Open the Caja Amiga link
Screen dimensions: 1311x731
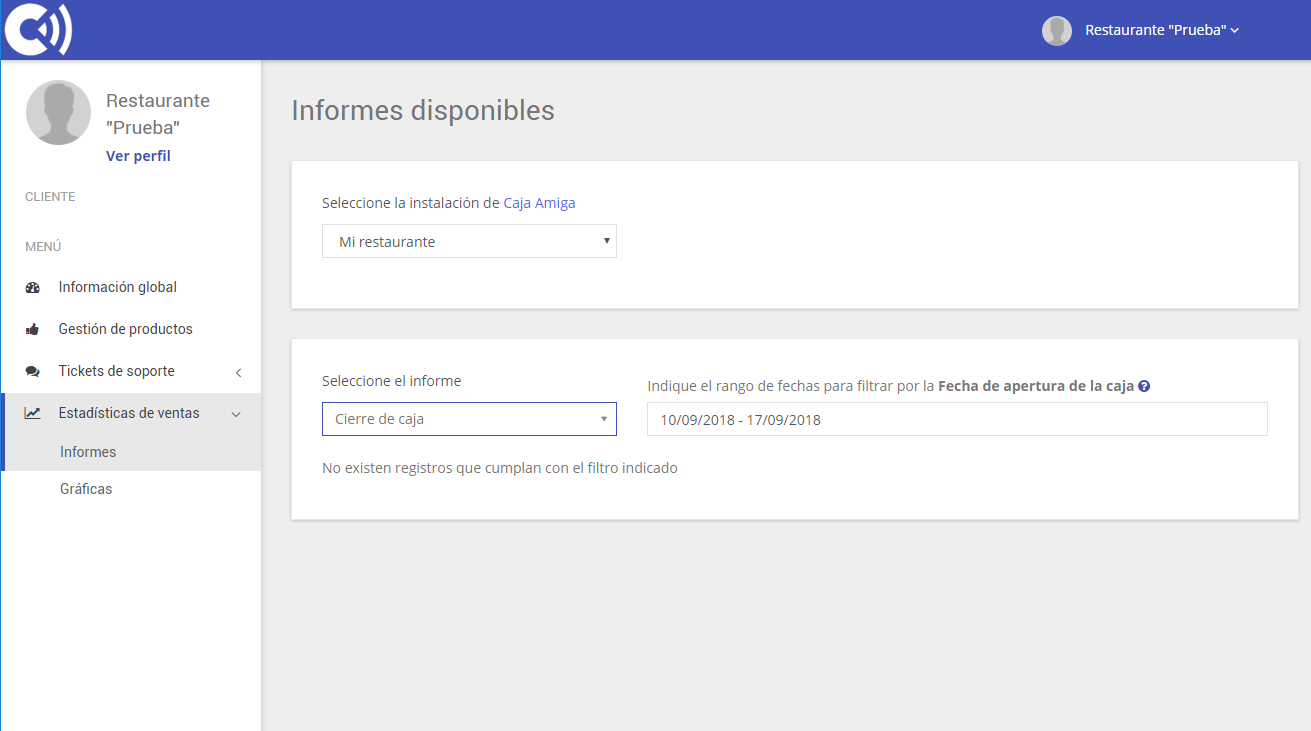click(x=539, y=203)
